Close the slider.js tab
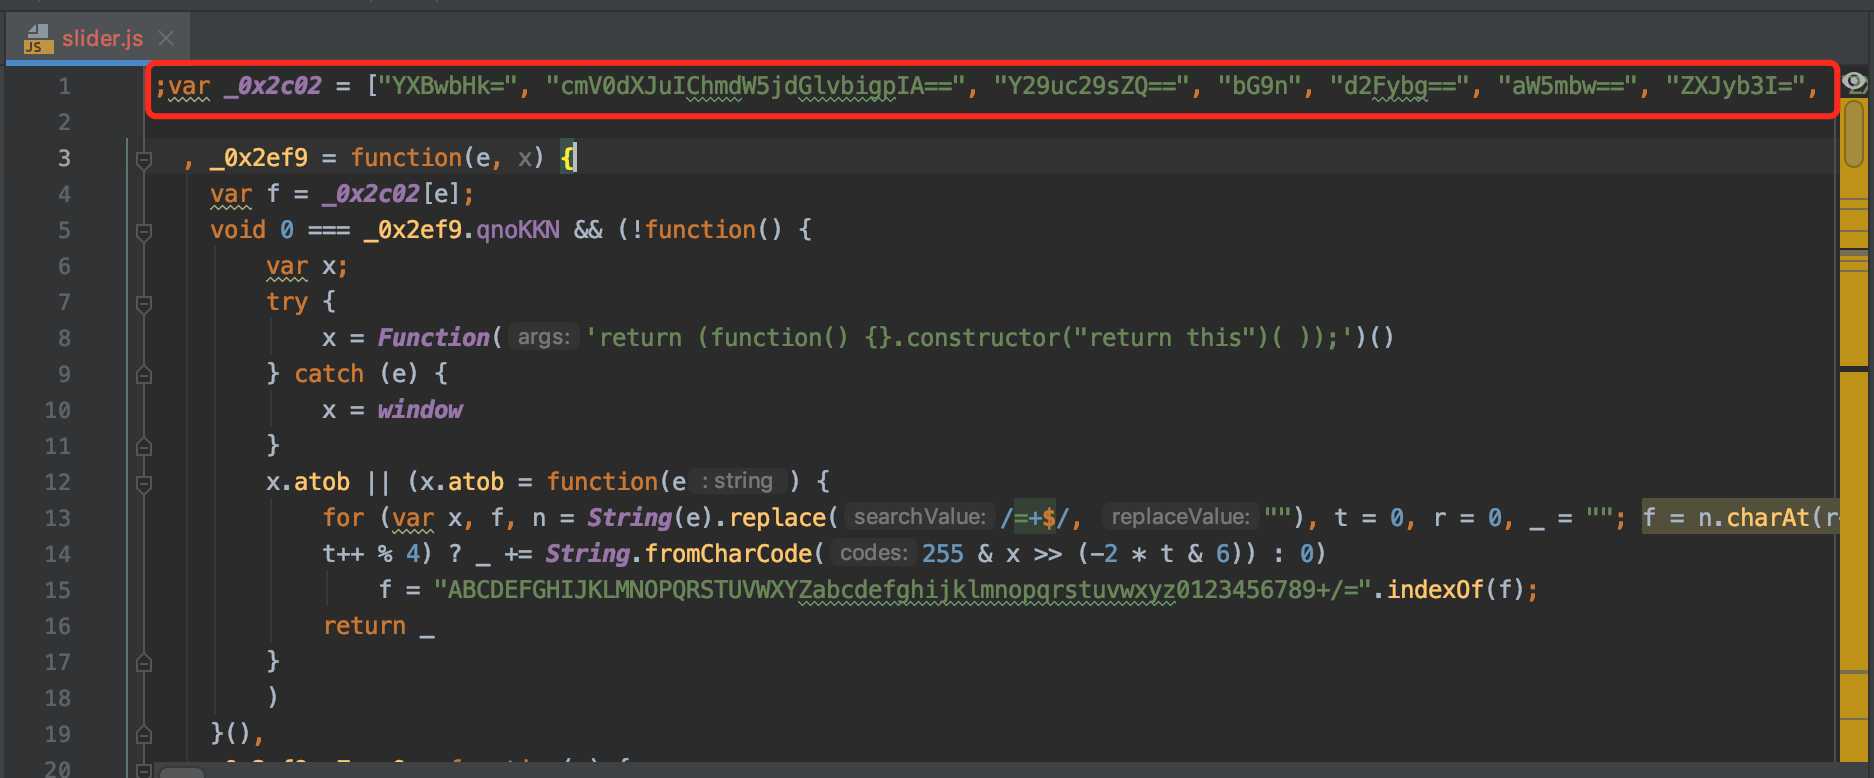This screenshot has height=778, width=1874. (166, 39)
